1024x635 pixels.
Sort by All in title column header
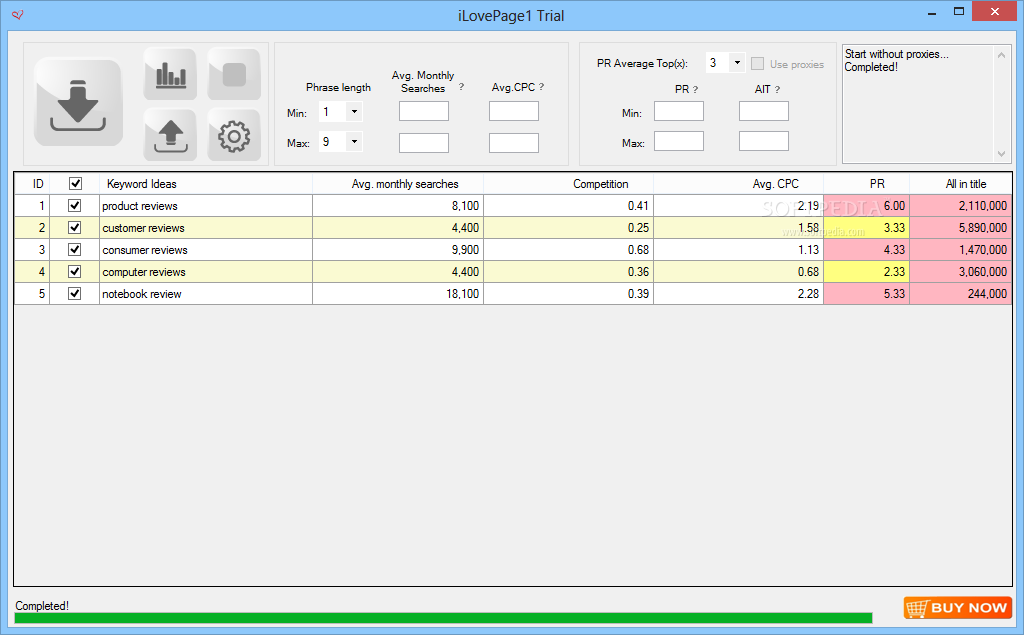961,184
